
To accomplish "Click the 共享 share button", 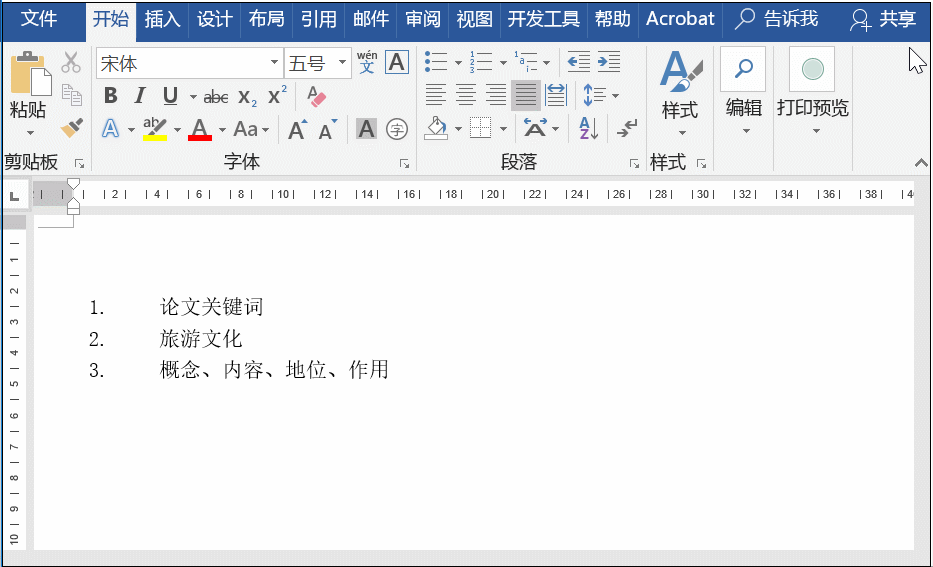I will 884,19.
